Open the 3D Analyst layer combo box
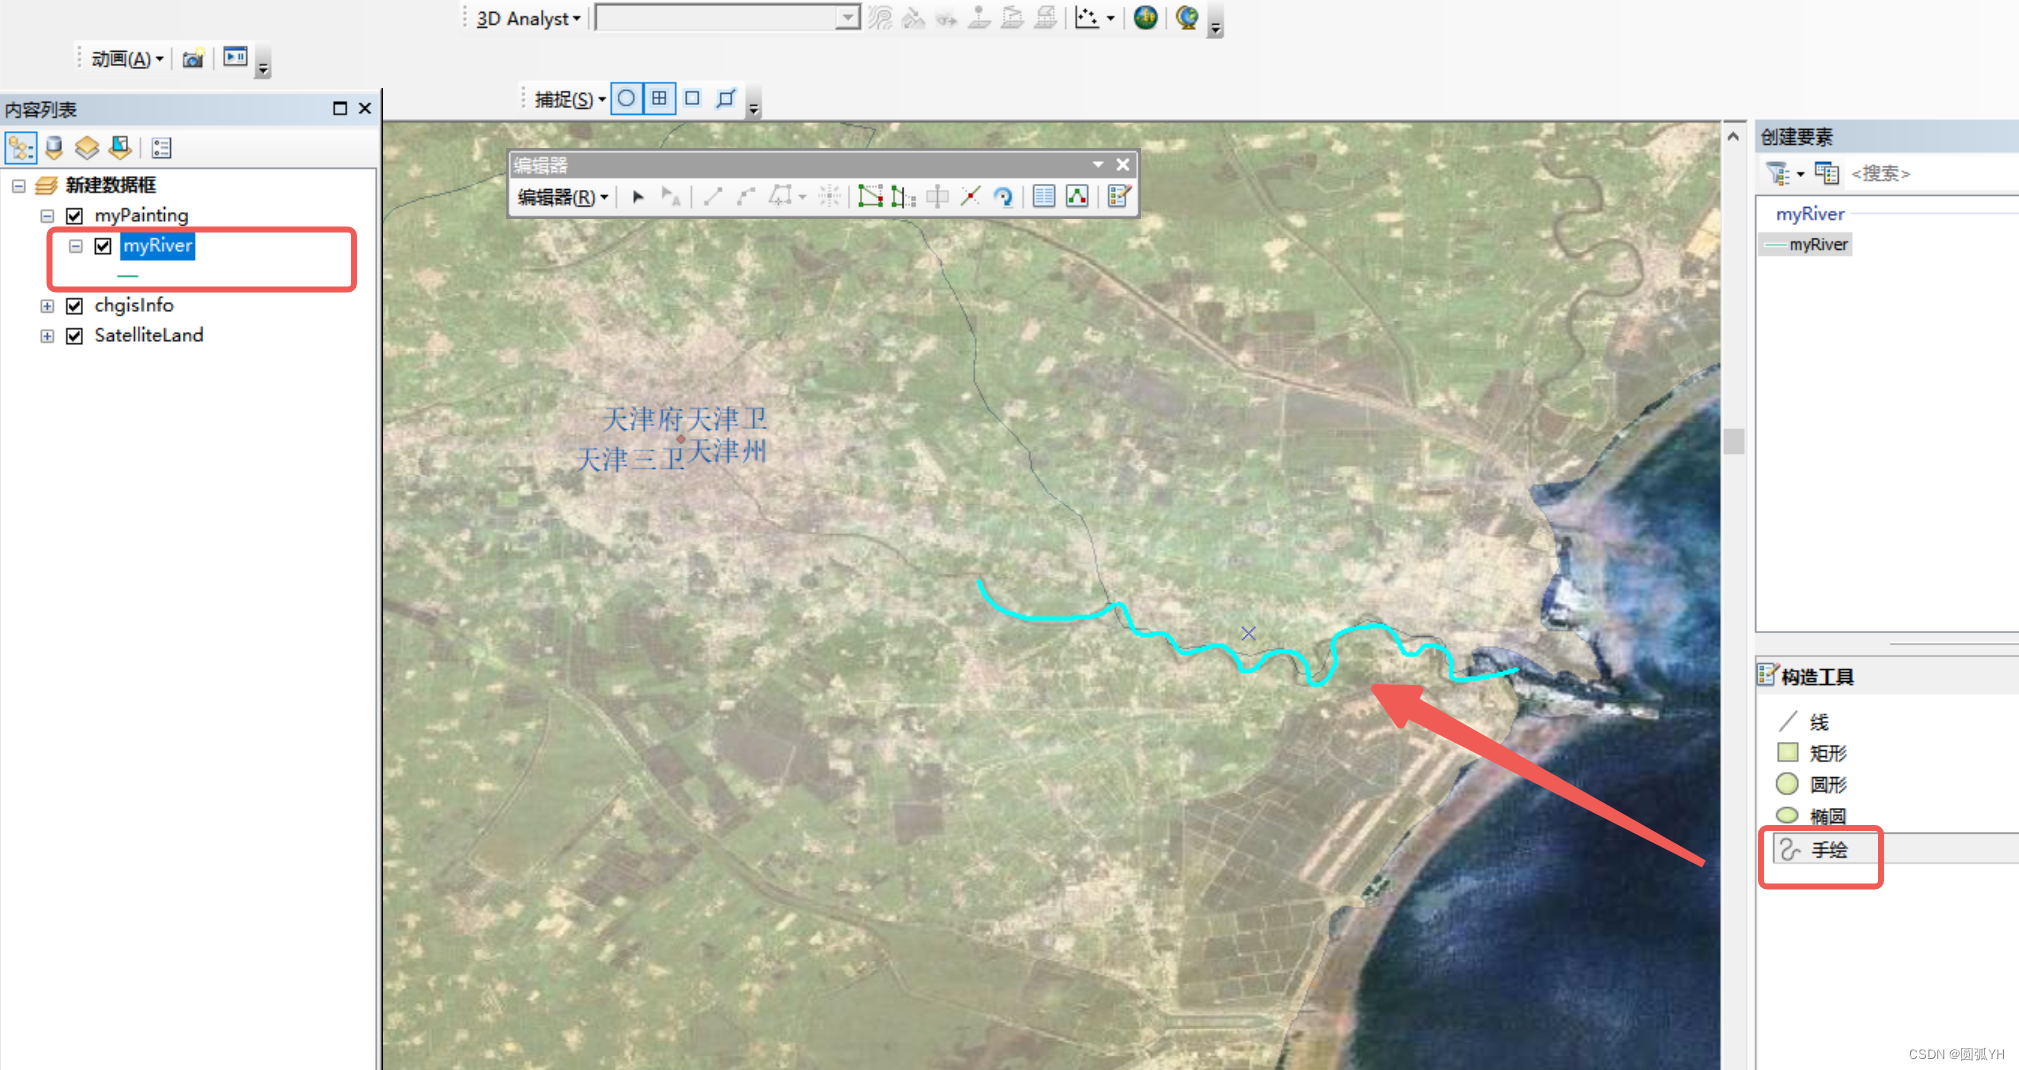 coord(848,17)
